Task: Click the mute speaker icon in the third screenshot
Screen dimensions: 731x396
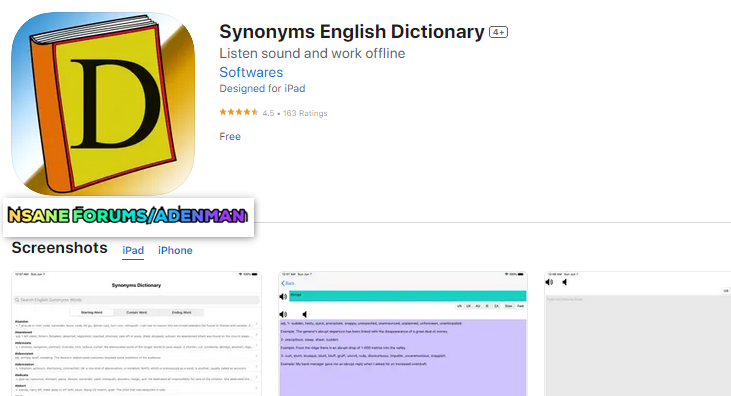Action: (565, 282)
